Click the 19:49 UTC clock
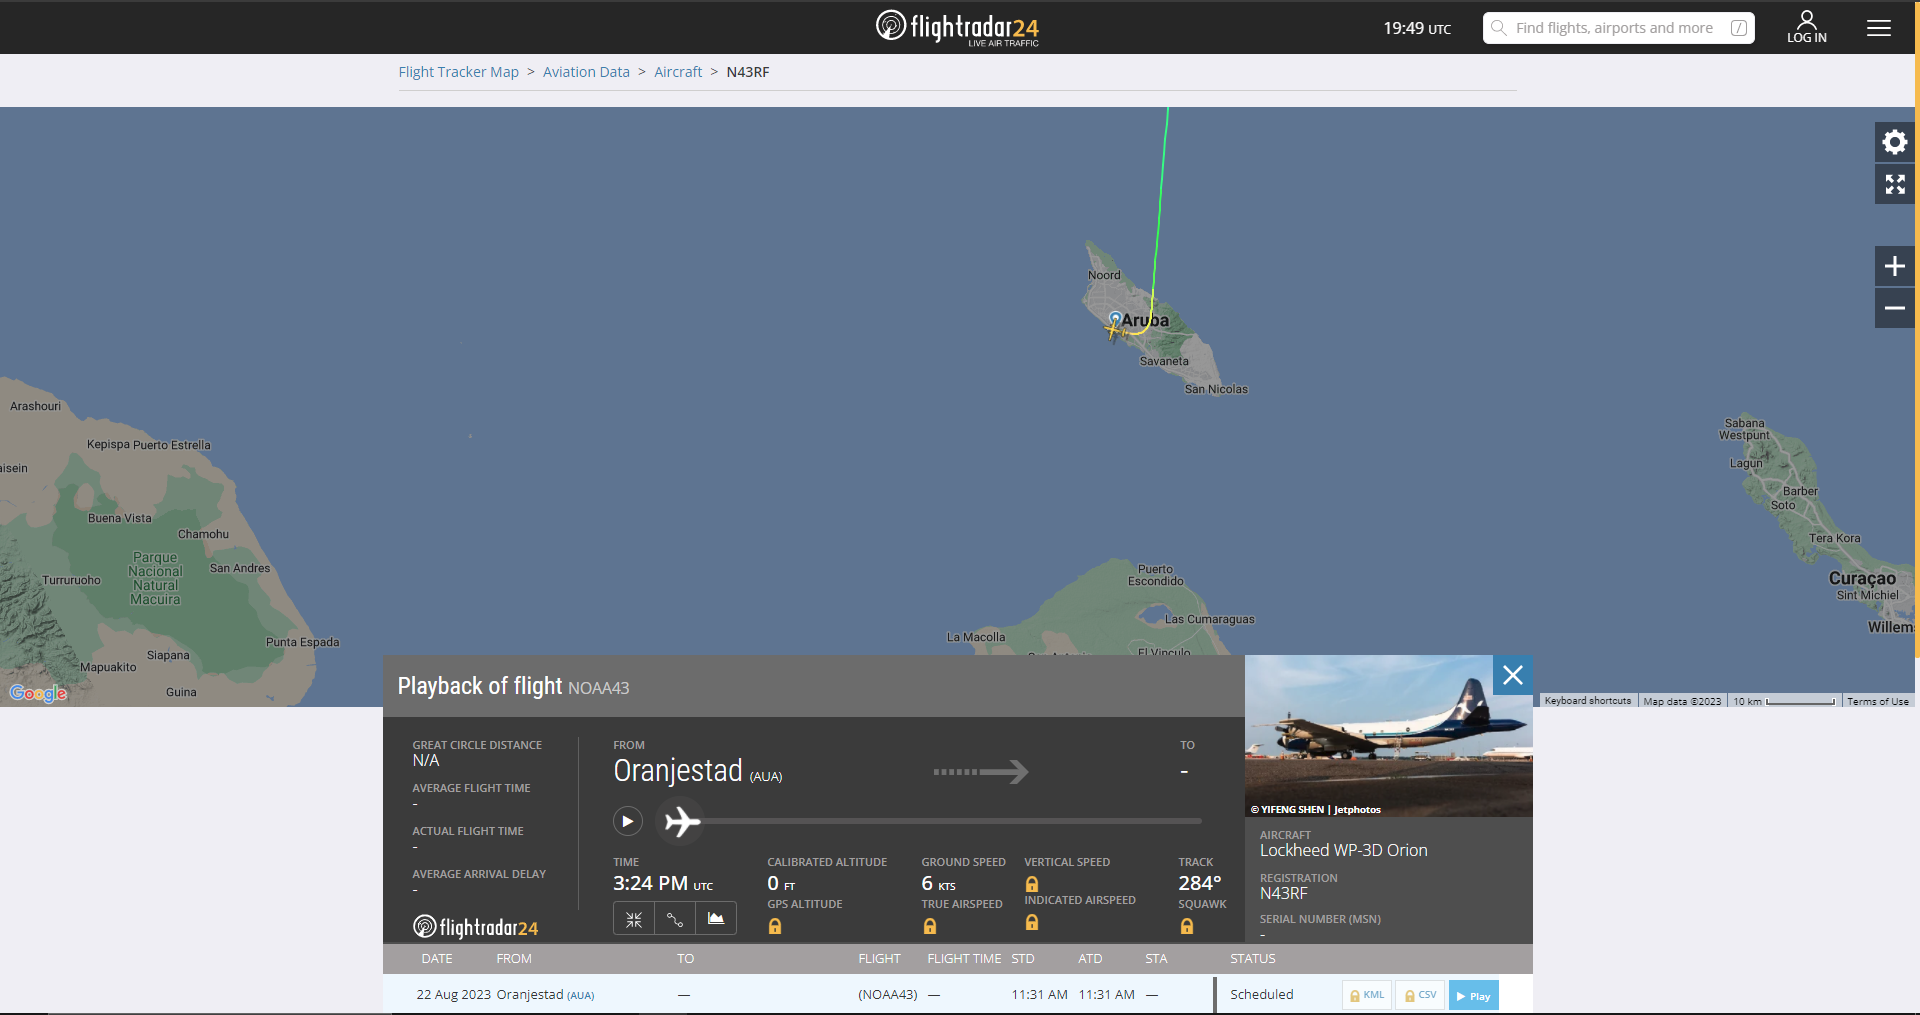The height and width of the screenshot is (1015, 1920). tap(1417, 28)
